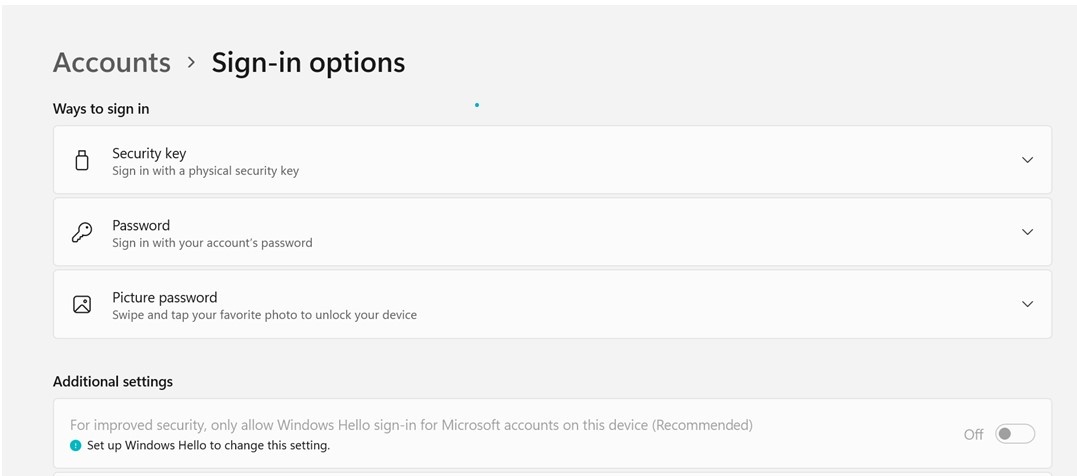The image size is (1077, 476).
Task: Click the "Set up Windows Hello" notice text
Action: [208, 446]
